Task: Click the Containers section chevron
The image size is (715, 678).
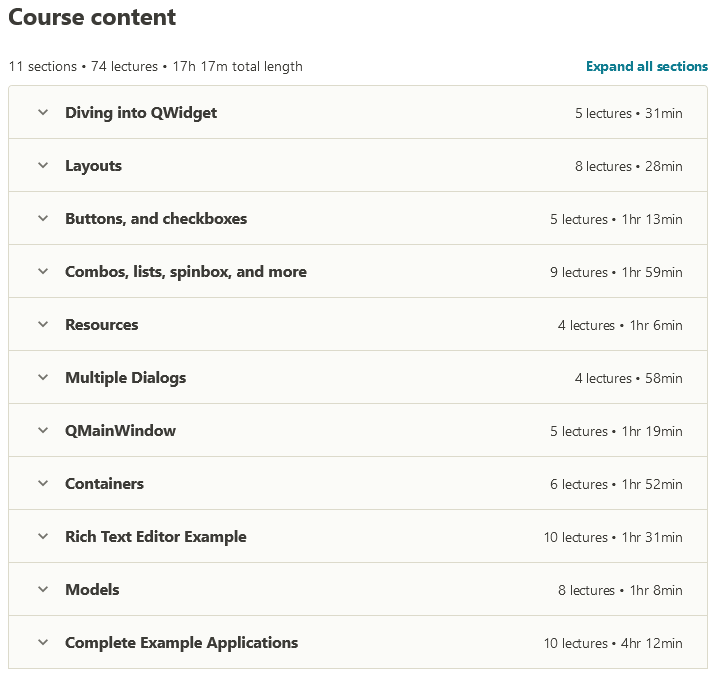Action: click(x=43, y=483)
